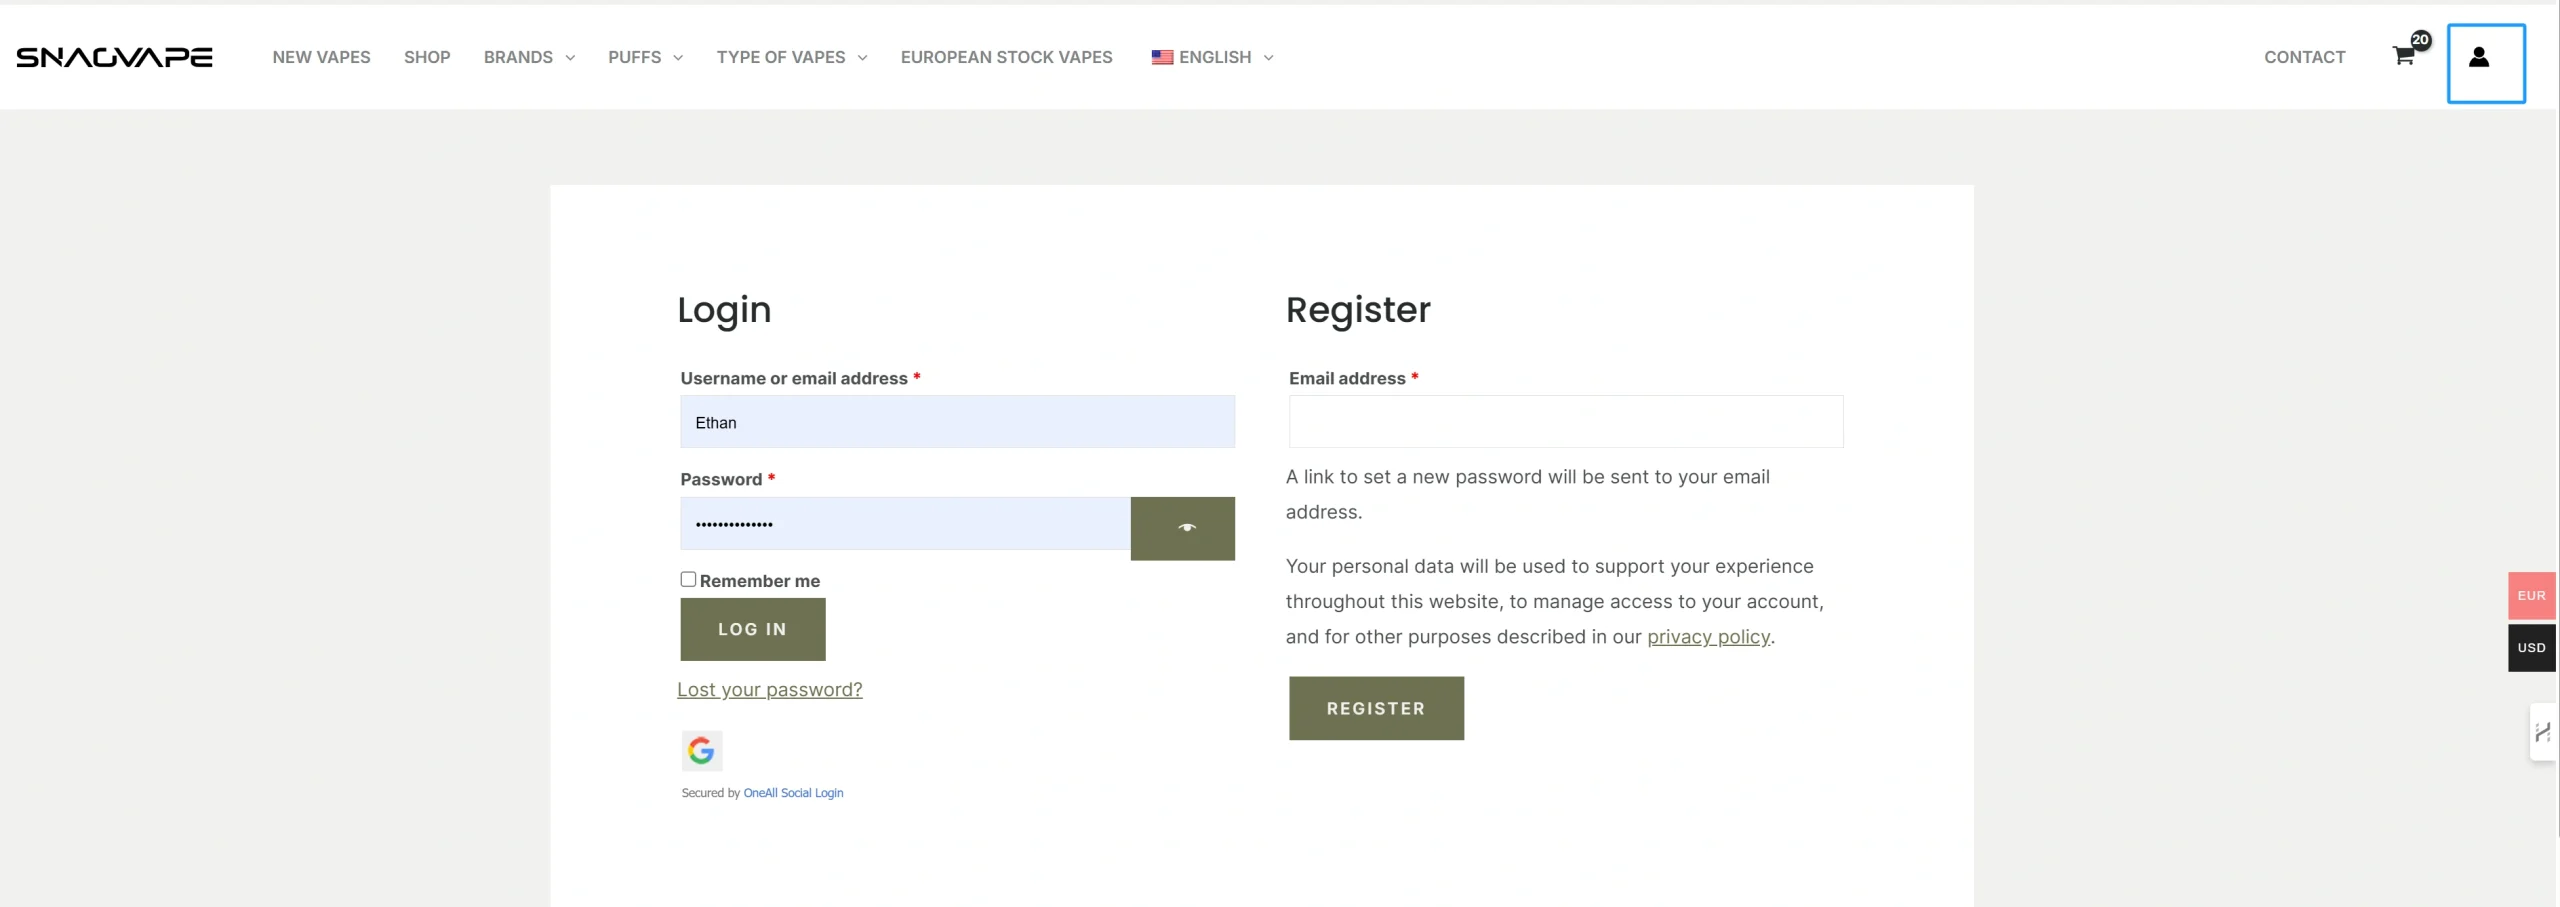Expand the Brands dropdown menu
Screen dimensions: 2560x907
529,57
